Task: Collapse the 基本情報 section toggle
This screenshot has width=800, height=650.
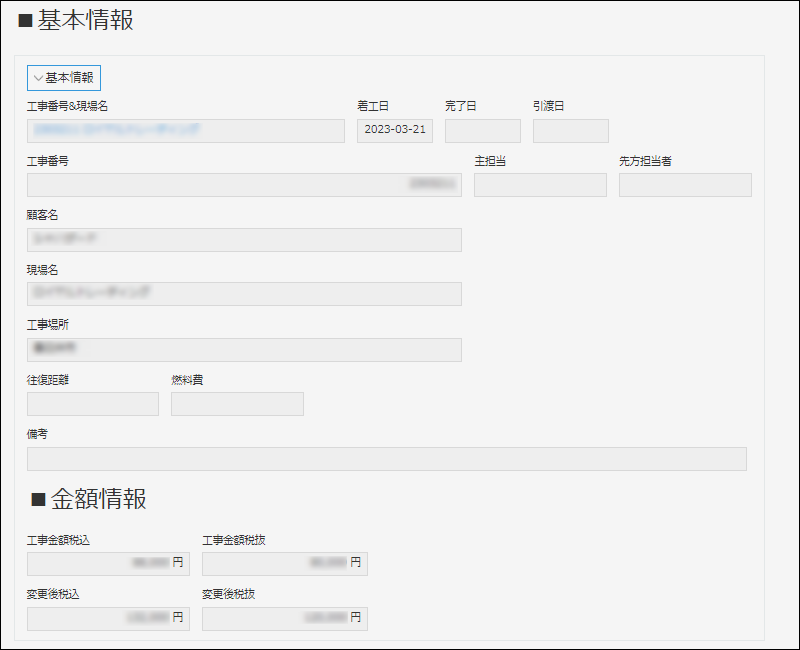Action: click(x=64, y=78)
